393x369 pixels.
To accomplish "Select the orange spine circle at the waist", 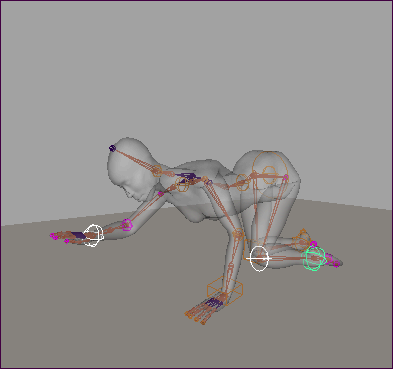I will [x=242, y=182].
